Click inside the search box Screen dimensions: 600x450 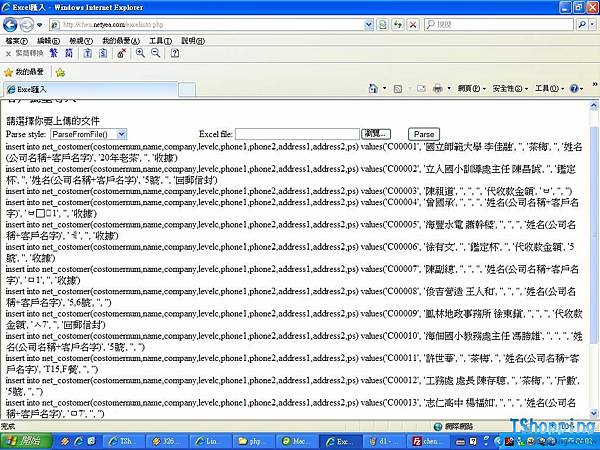499,25
